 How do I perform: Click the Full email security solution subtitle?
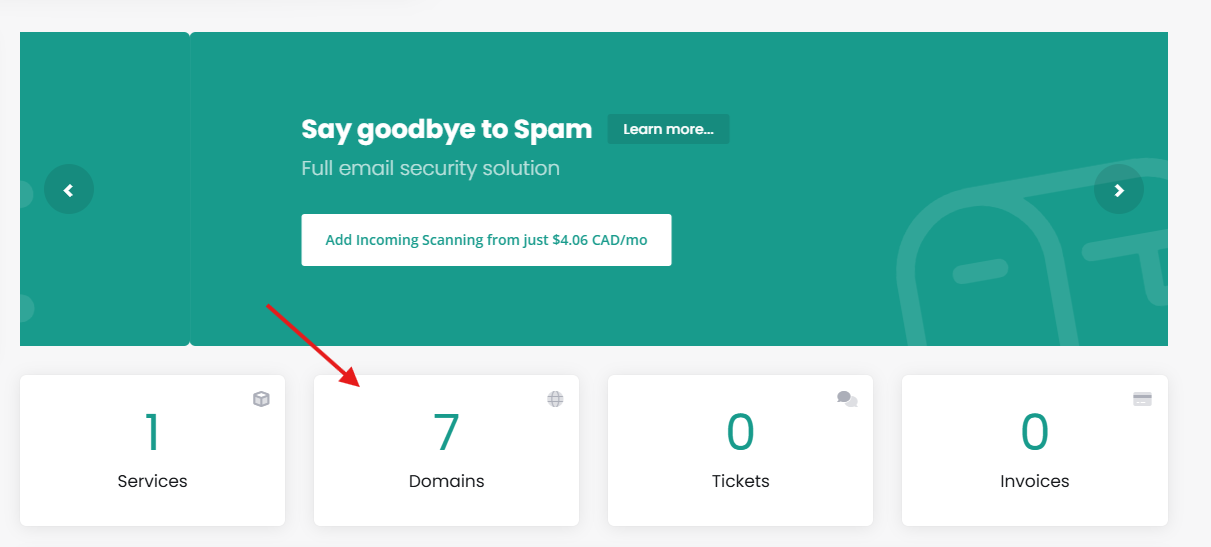coord(430,168)
